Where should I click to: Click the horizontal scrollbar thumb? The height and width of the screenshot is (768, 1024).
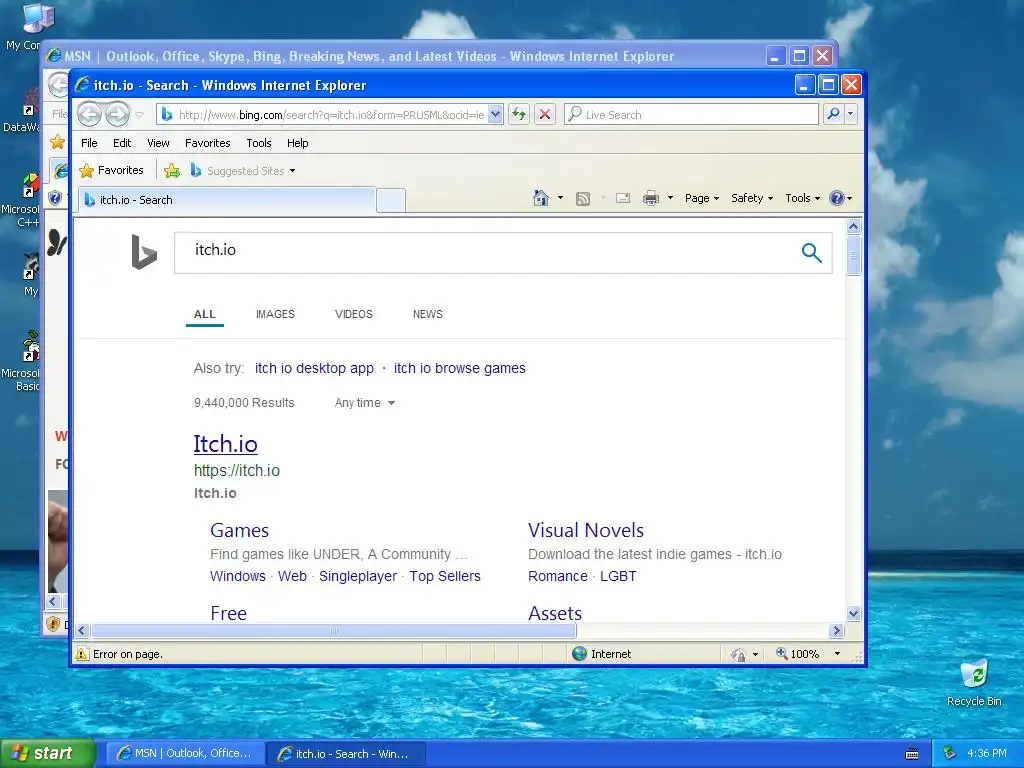(x=334, y=630)
